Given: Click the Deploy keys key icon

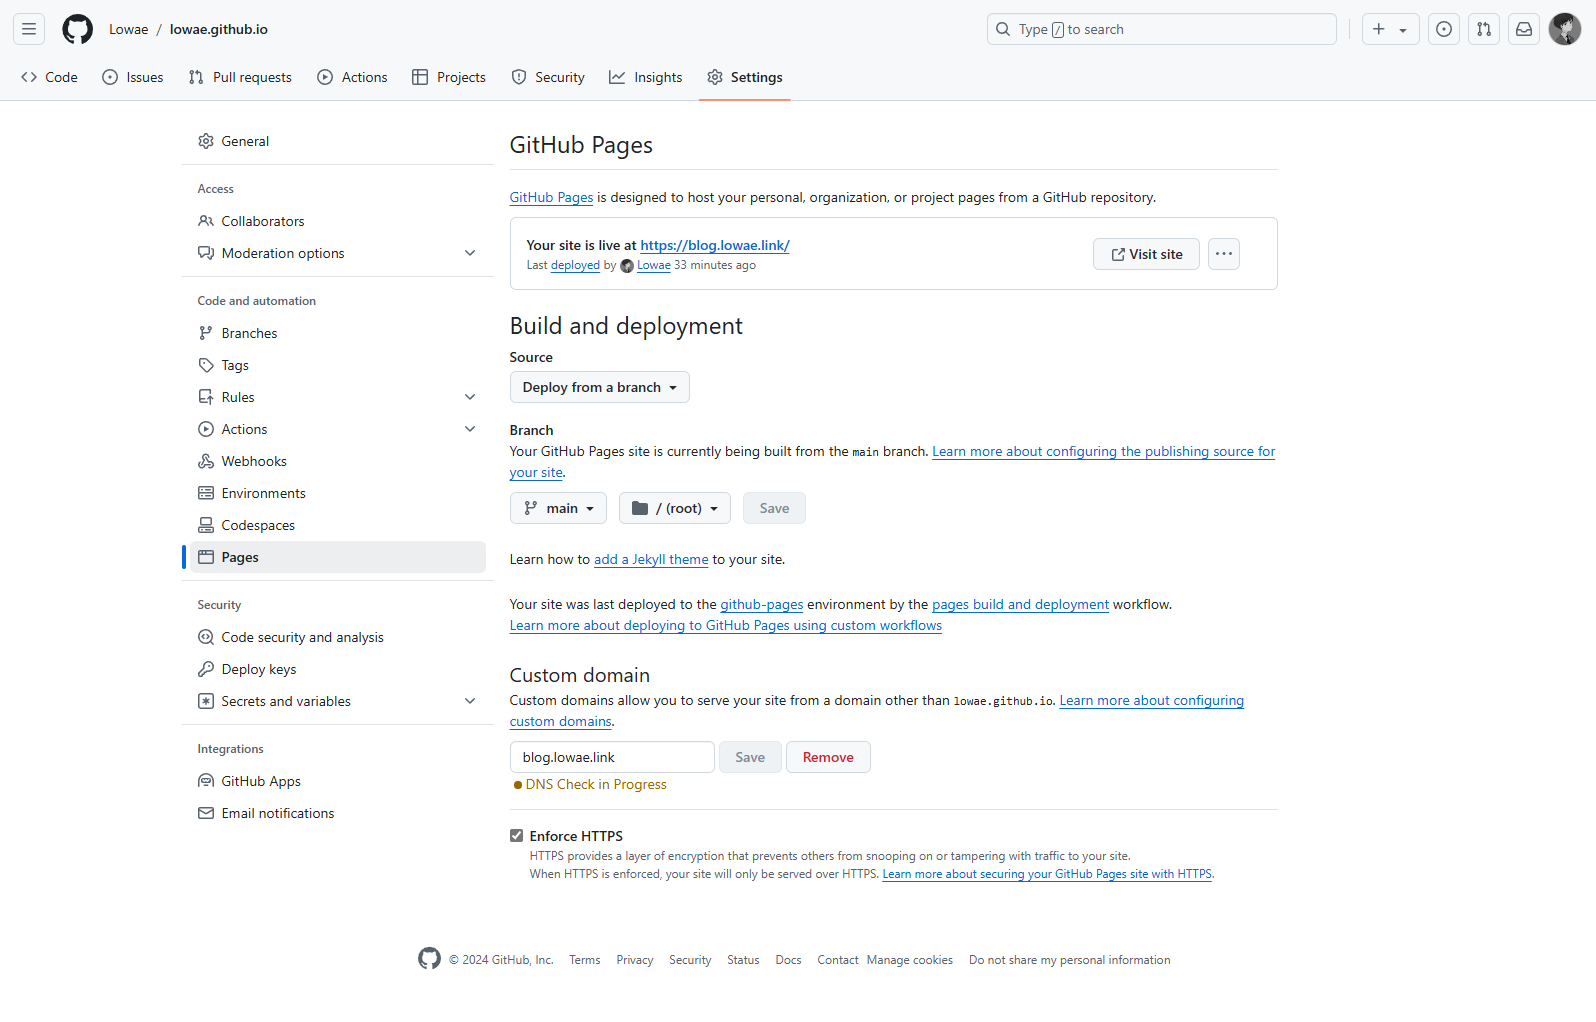Looking at the screenshot, I should click(206, 669).
